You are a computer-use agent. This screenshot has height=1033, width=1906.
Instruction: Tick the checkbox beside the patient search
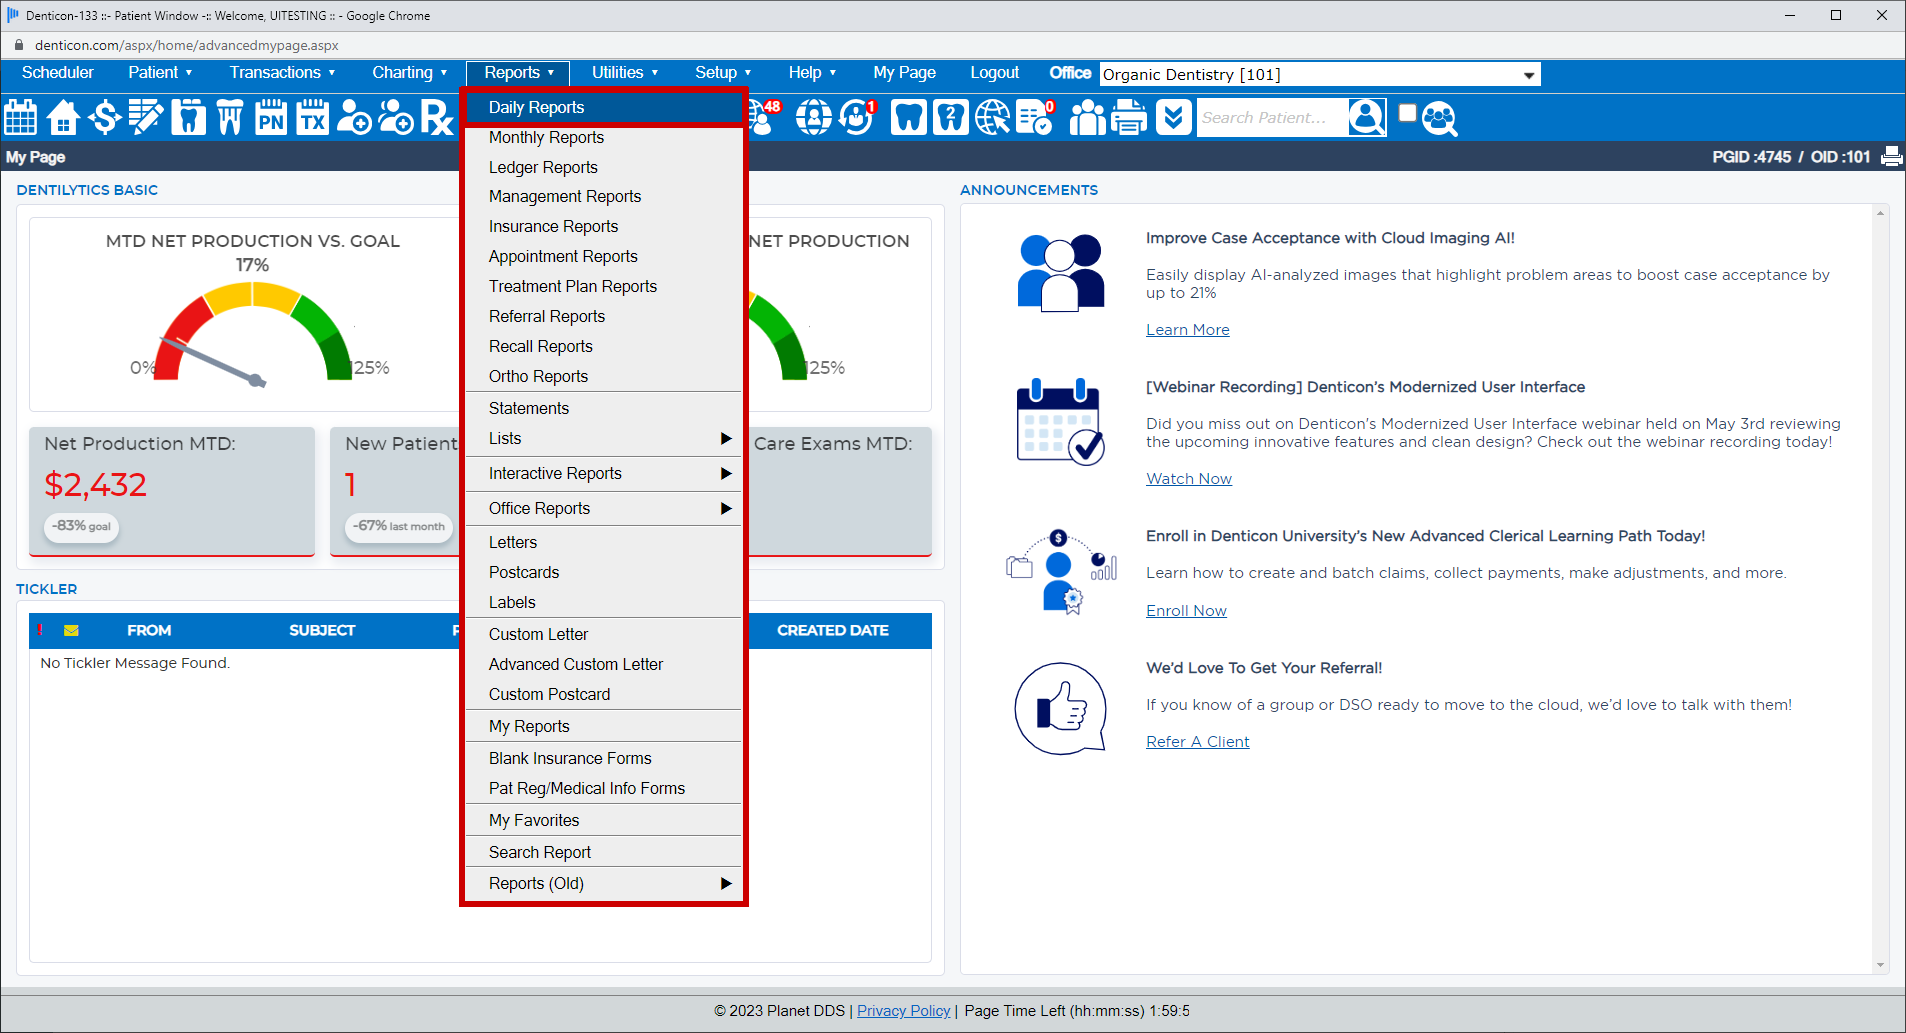click(x=1407, y=113)
